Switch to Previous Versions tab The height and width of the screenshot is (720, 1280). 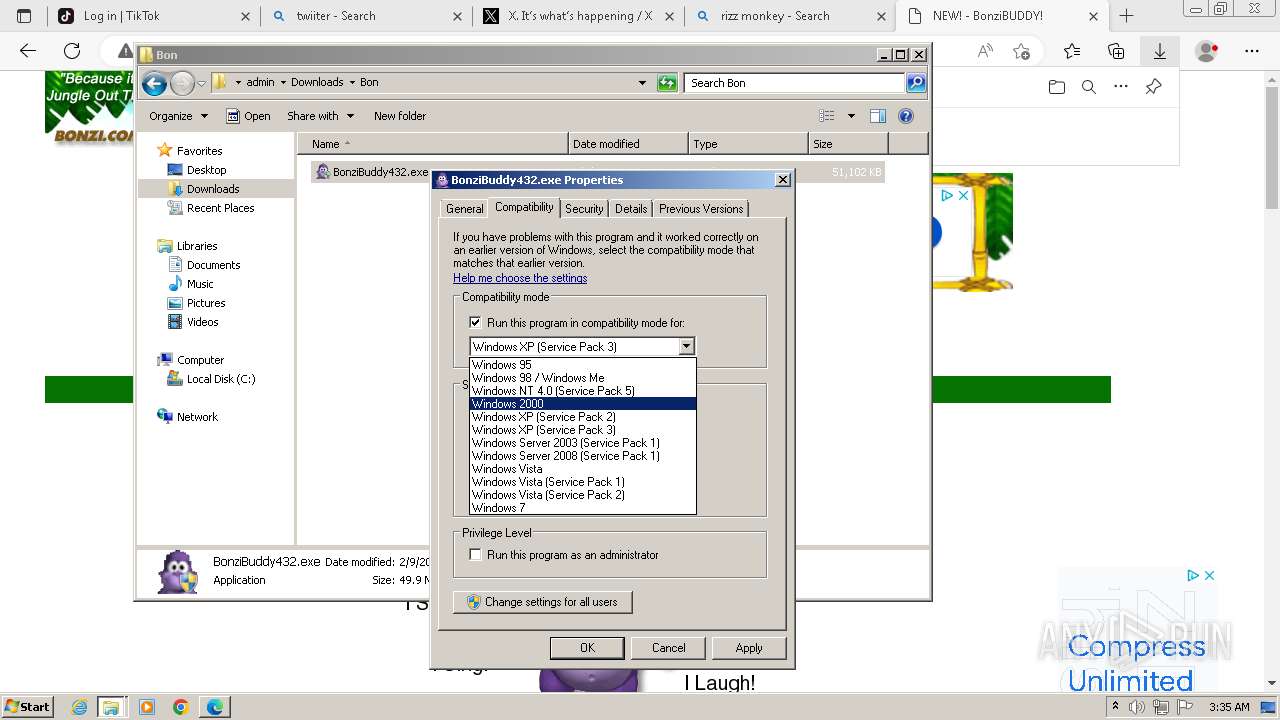click(x=701, y=209)
